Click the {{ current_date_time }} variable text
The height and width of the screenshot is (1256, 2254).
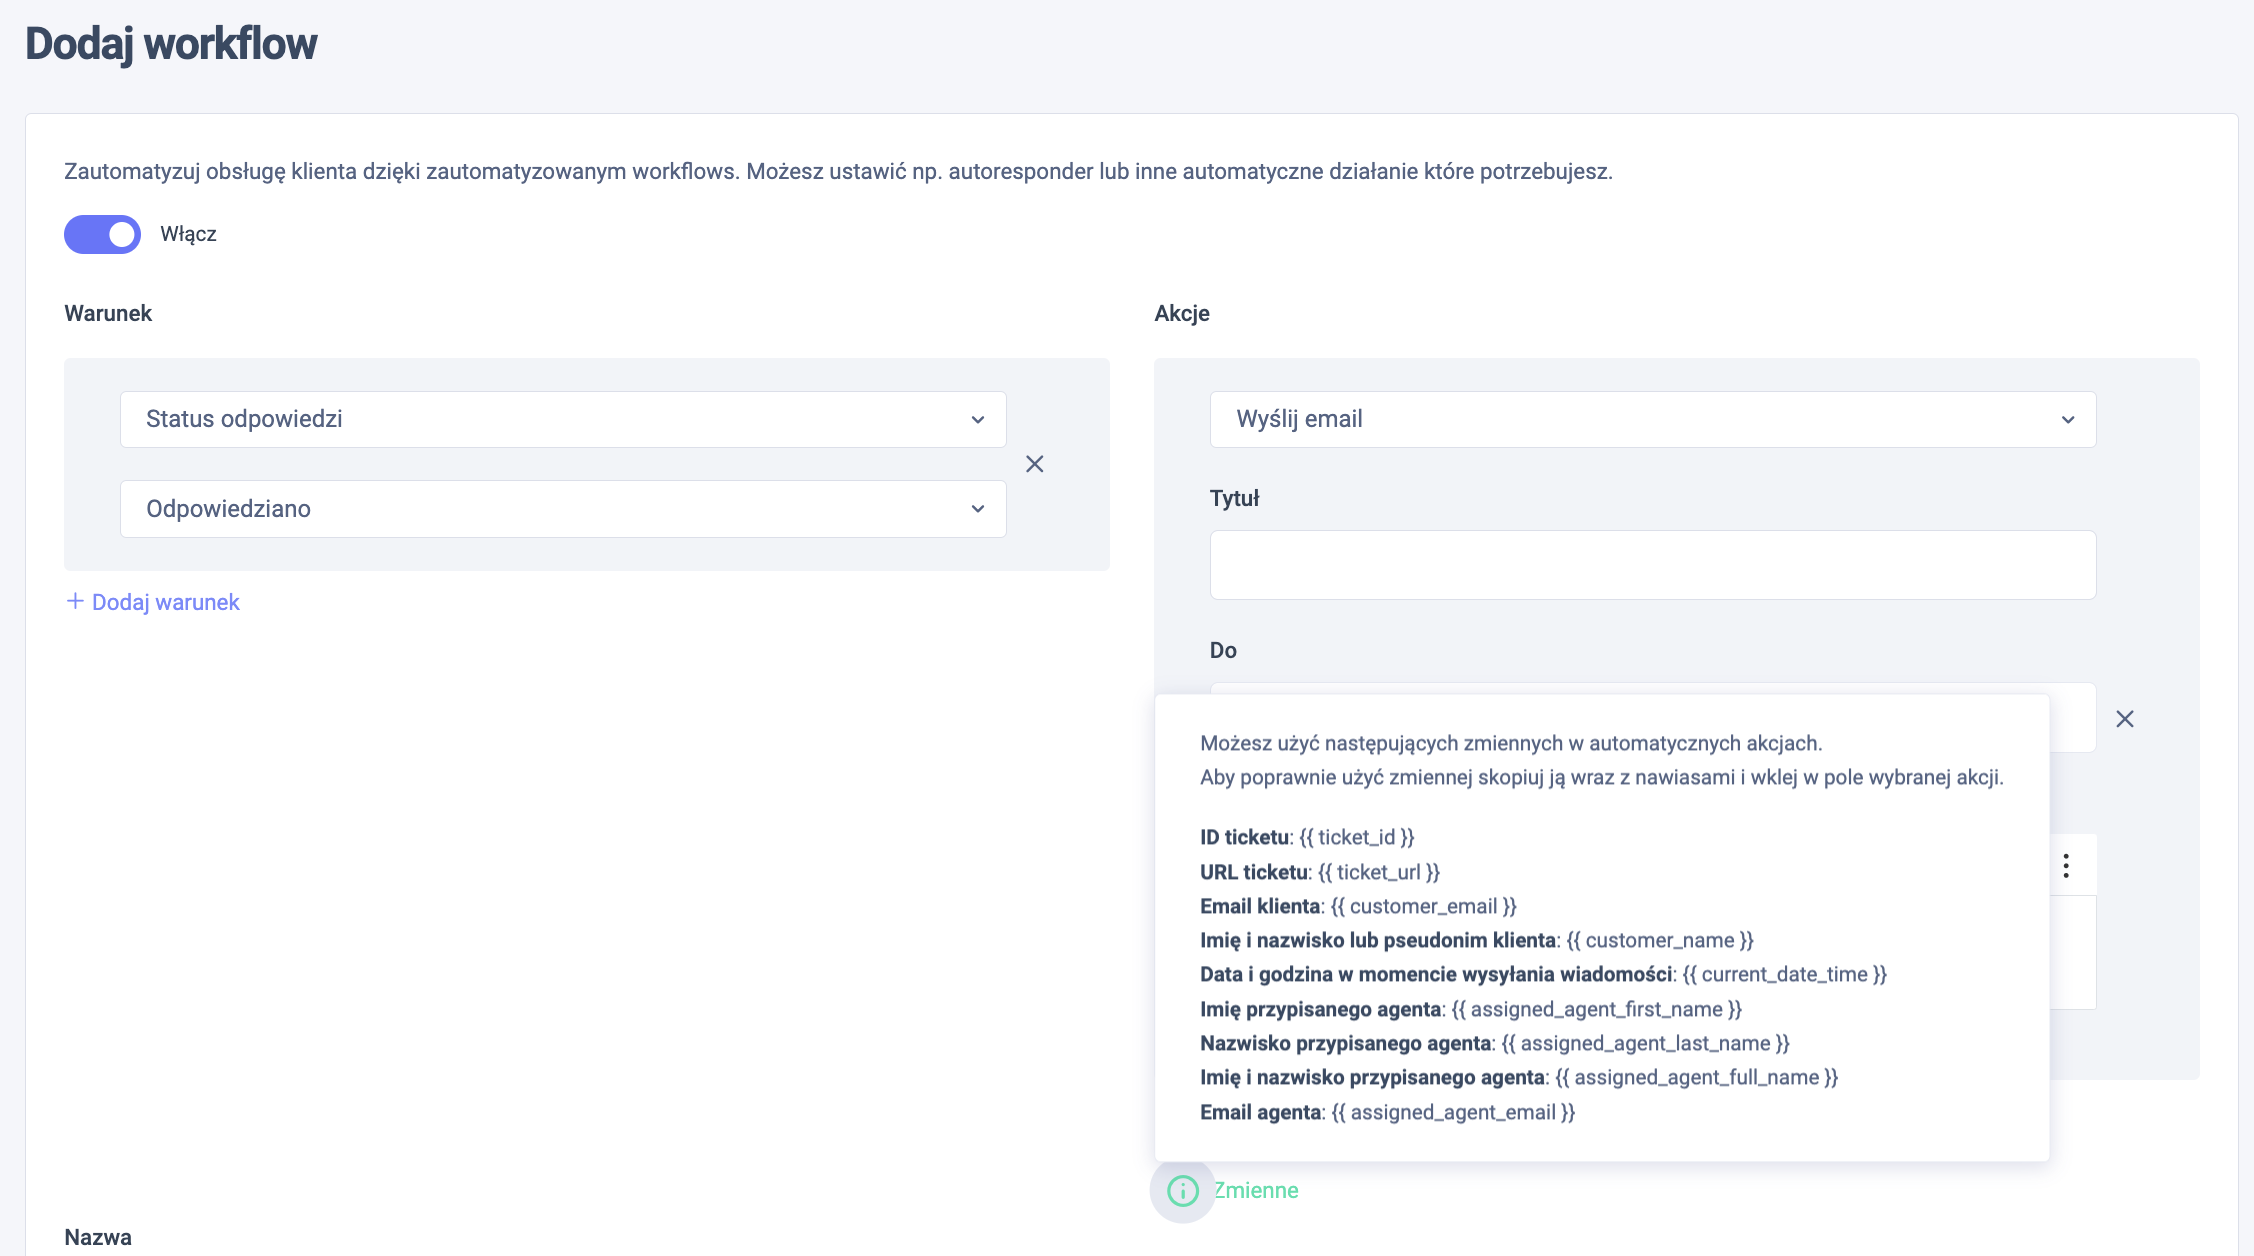[1785, 974]
